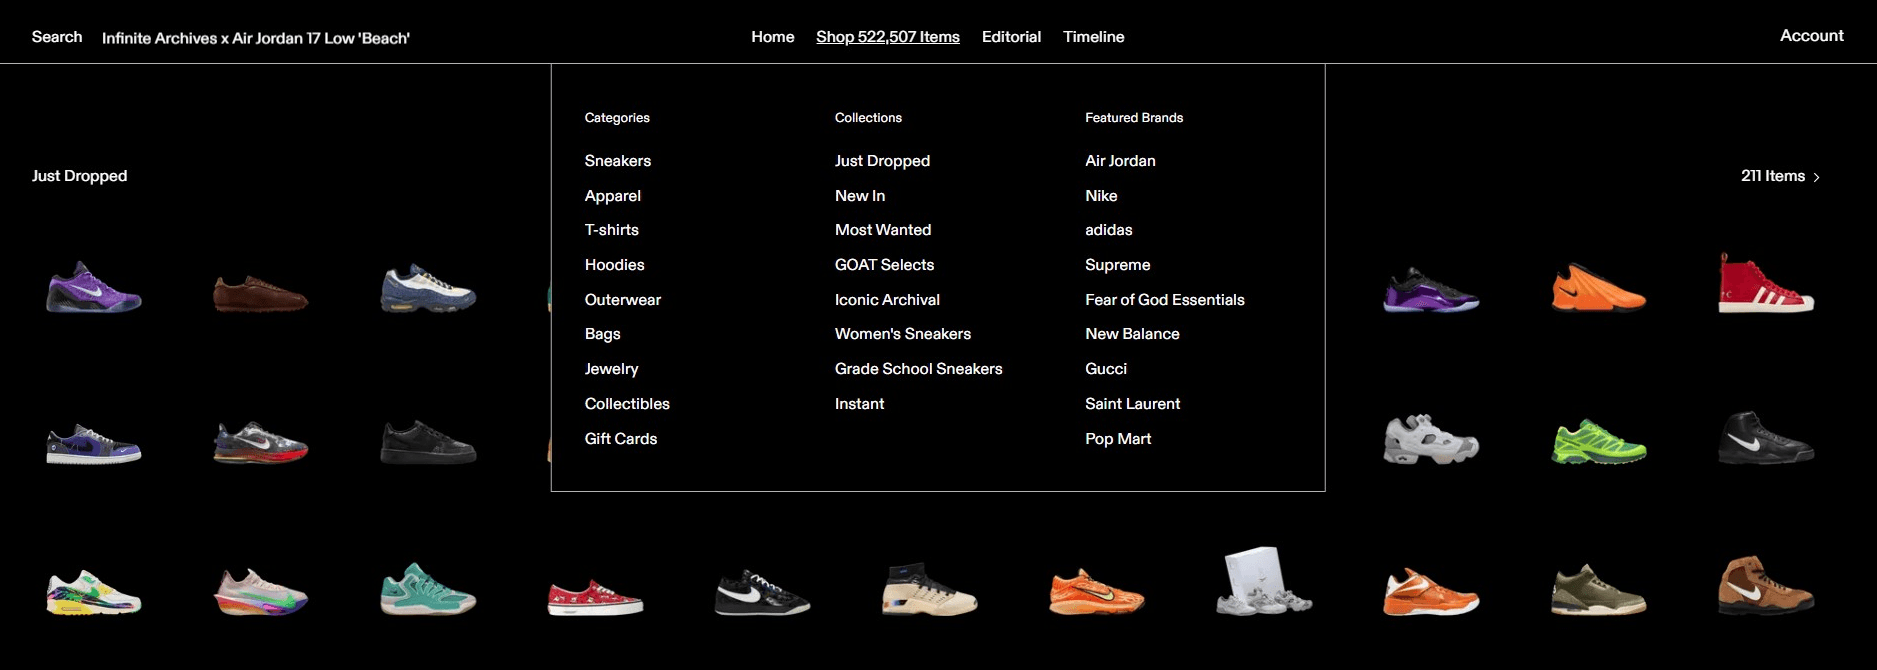The image size is (1877, 670).
Task: Open the Account page
Action: click(x=1811, y=36)
